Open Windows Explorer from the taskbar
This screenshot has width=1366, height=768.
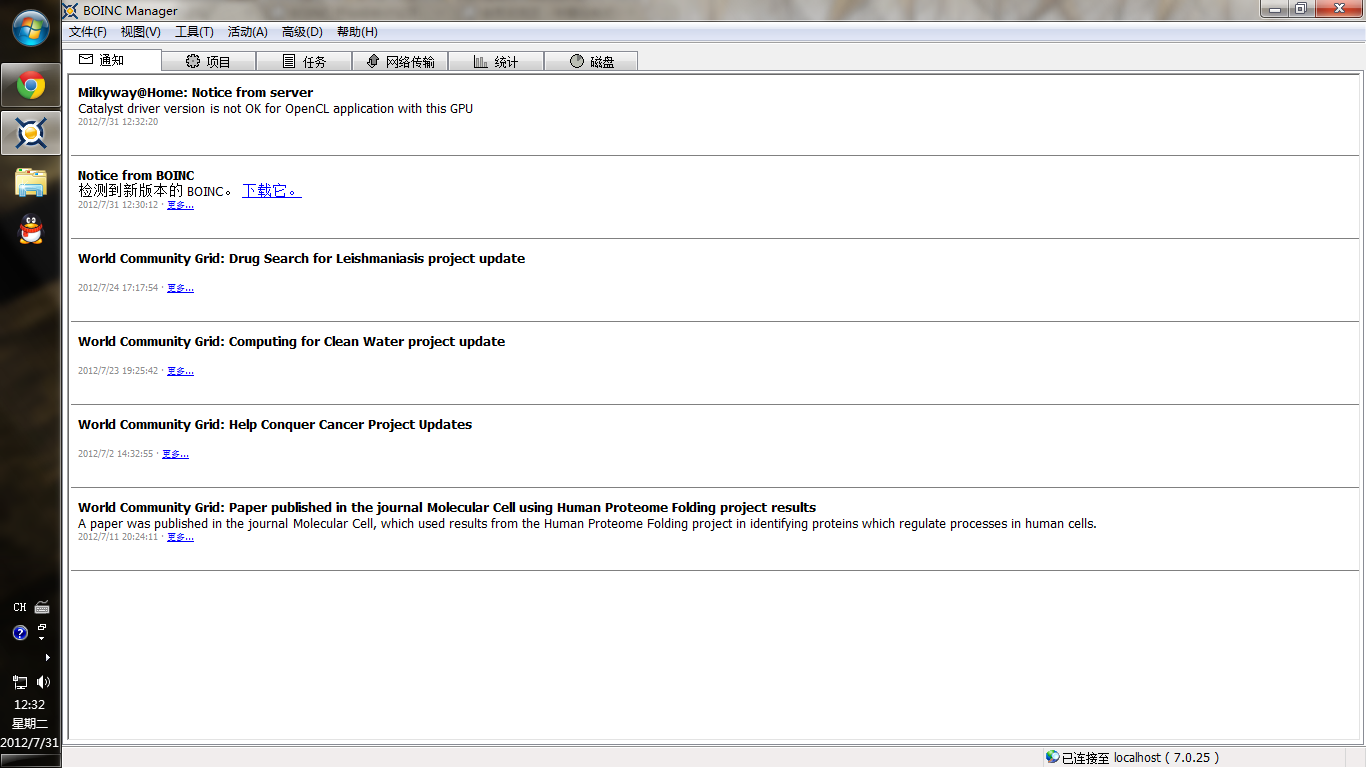pyautogui.click(x=30, y=182)
